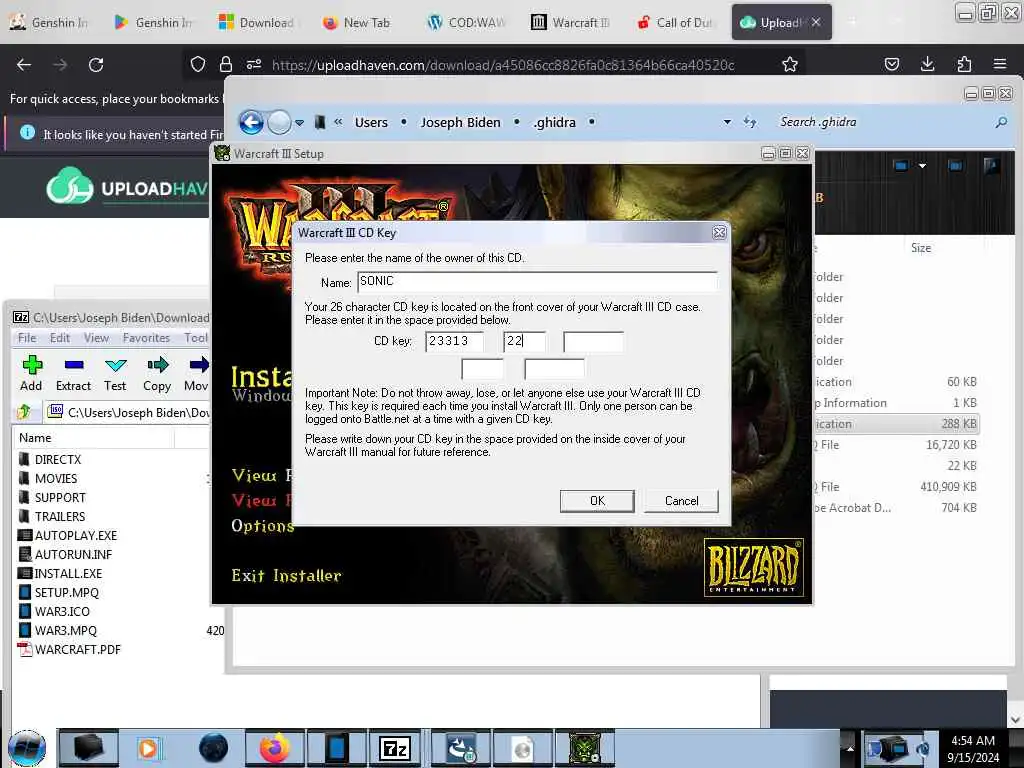Click Explorer forward navigation arrow
The width and height of the screenshot is (1024, 768).
279,122
